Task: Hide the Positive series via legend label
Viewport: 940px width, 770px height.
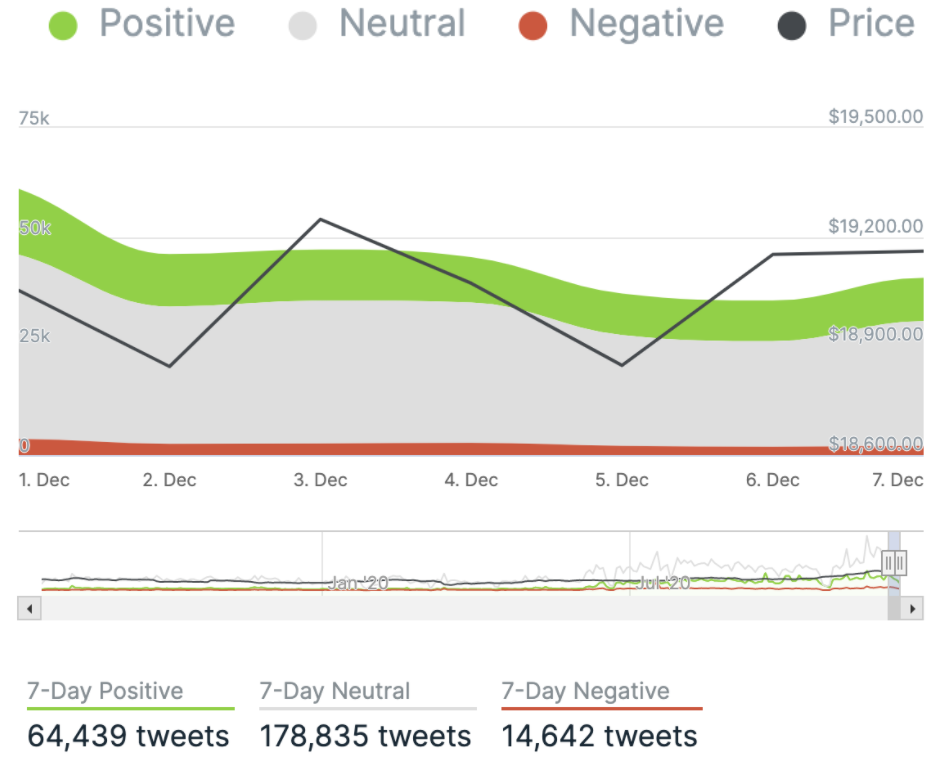Action: click(x=166, y=23)
